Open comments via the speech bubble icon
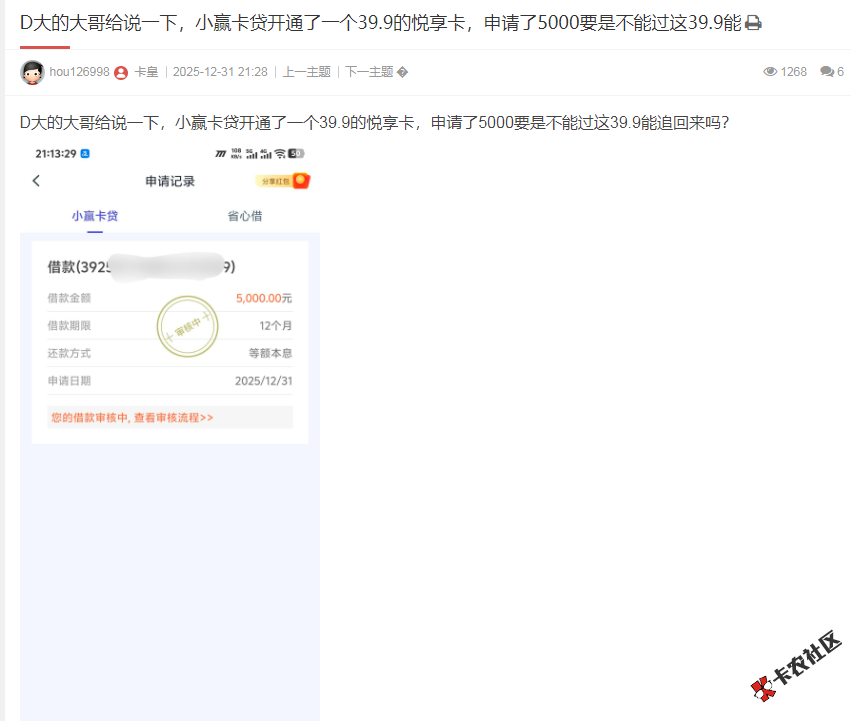The width and height of the screenshot is (851, 721). click(824, 71)
